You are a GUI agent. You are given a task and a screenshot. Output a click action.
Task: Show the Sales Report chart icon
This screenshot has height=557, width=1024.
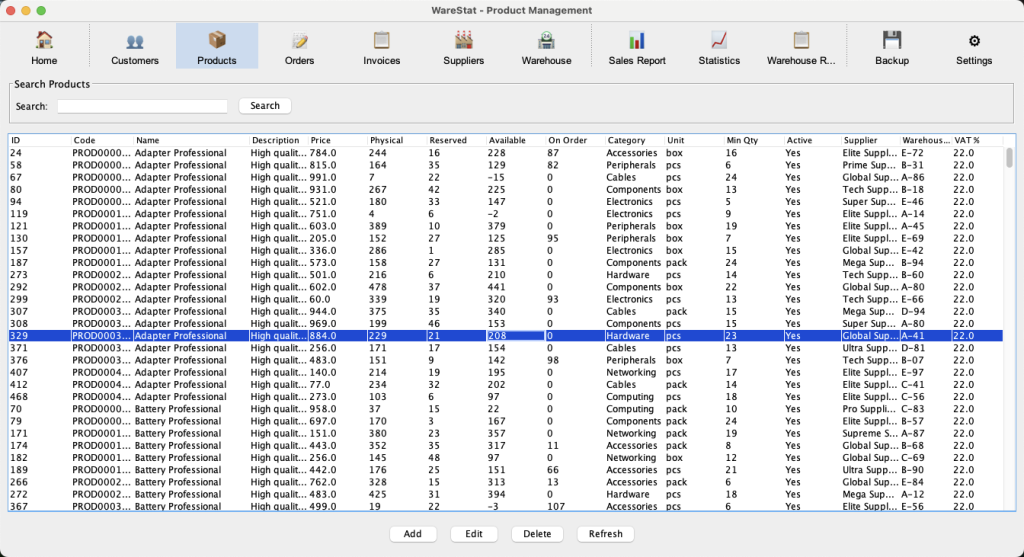(x=637, y=47)
